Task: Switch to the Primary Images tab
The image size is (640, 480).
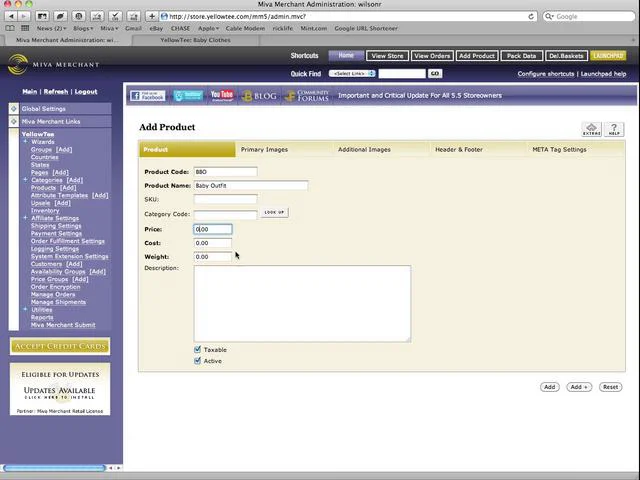Action: 264,149
